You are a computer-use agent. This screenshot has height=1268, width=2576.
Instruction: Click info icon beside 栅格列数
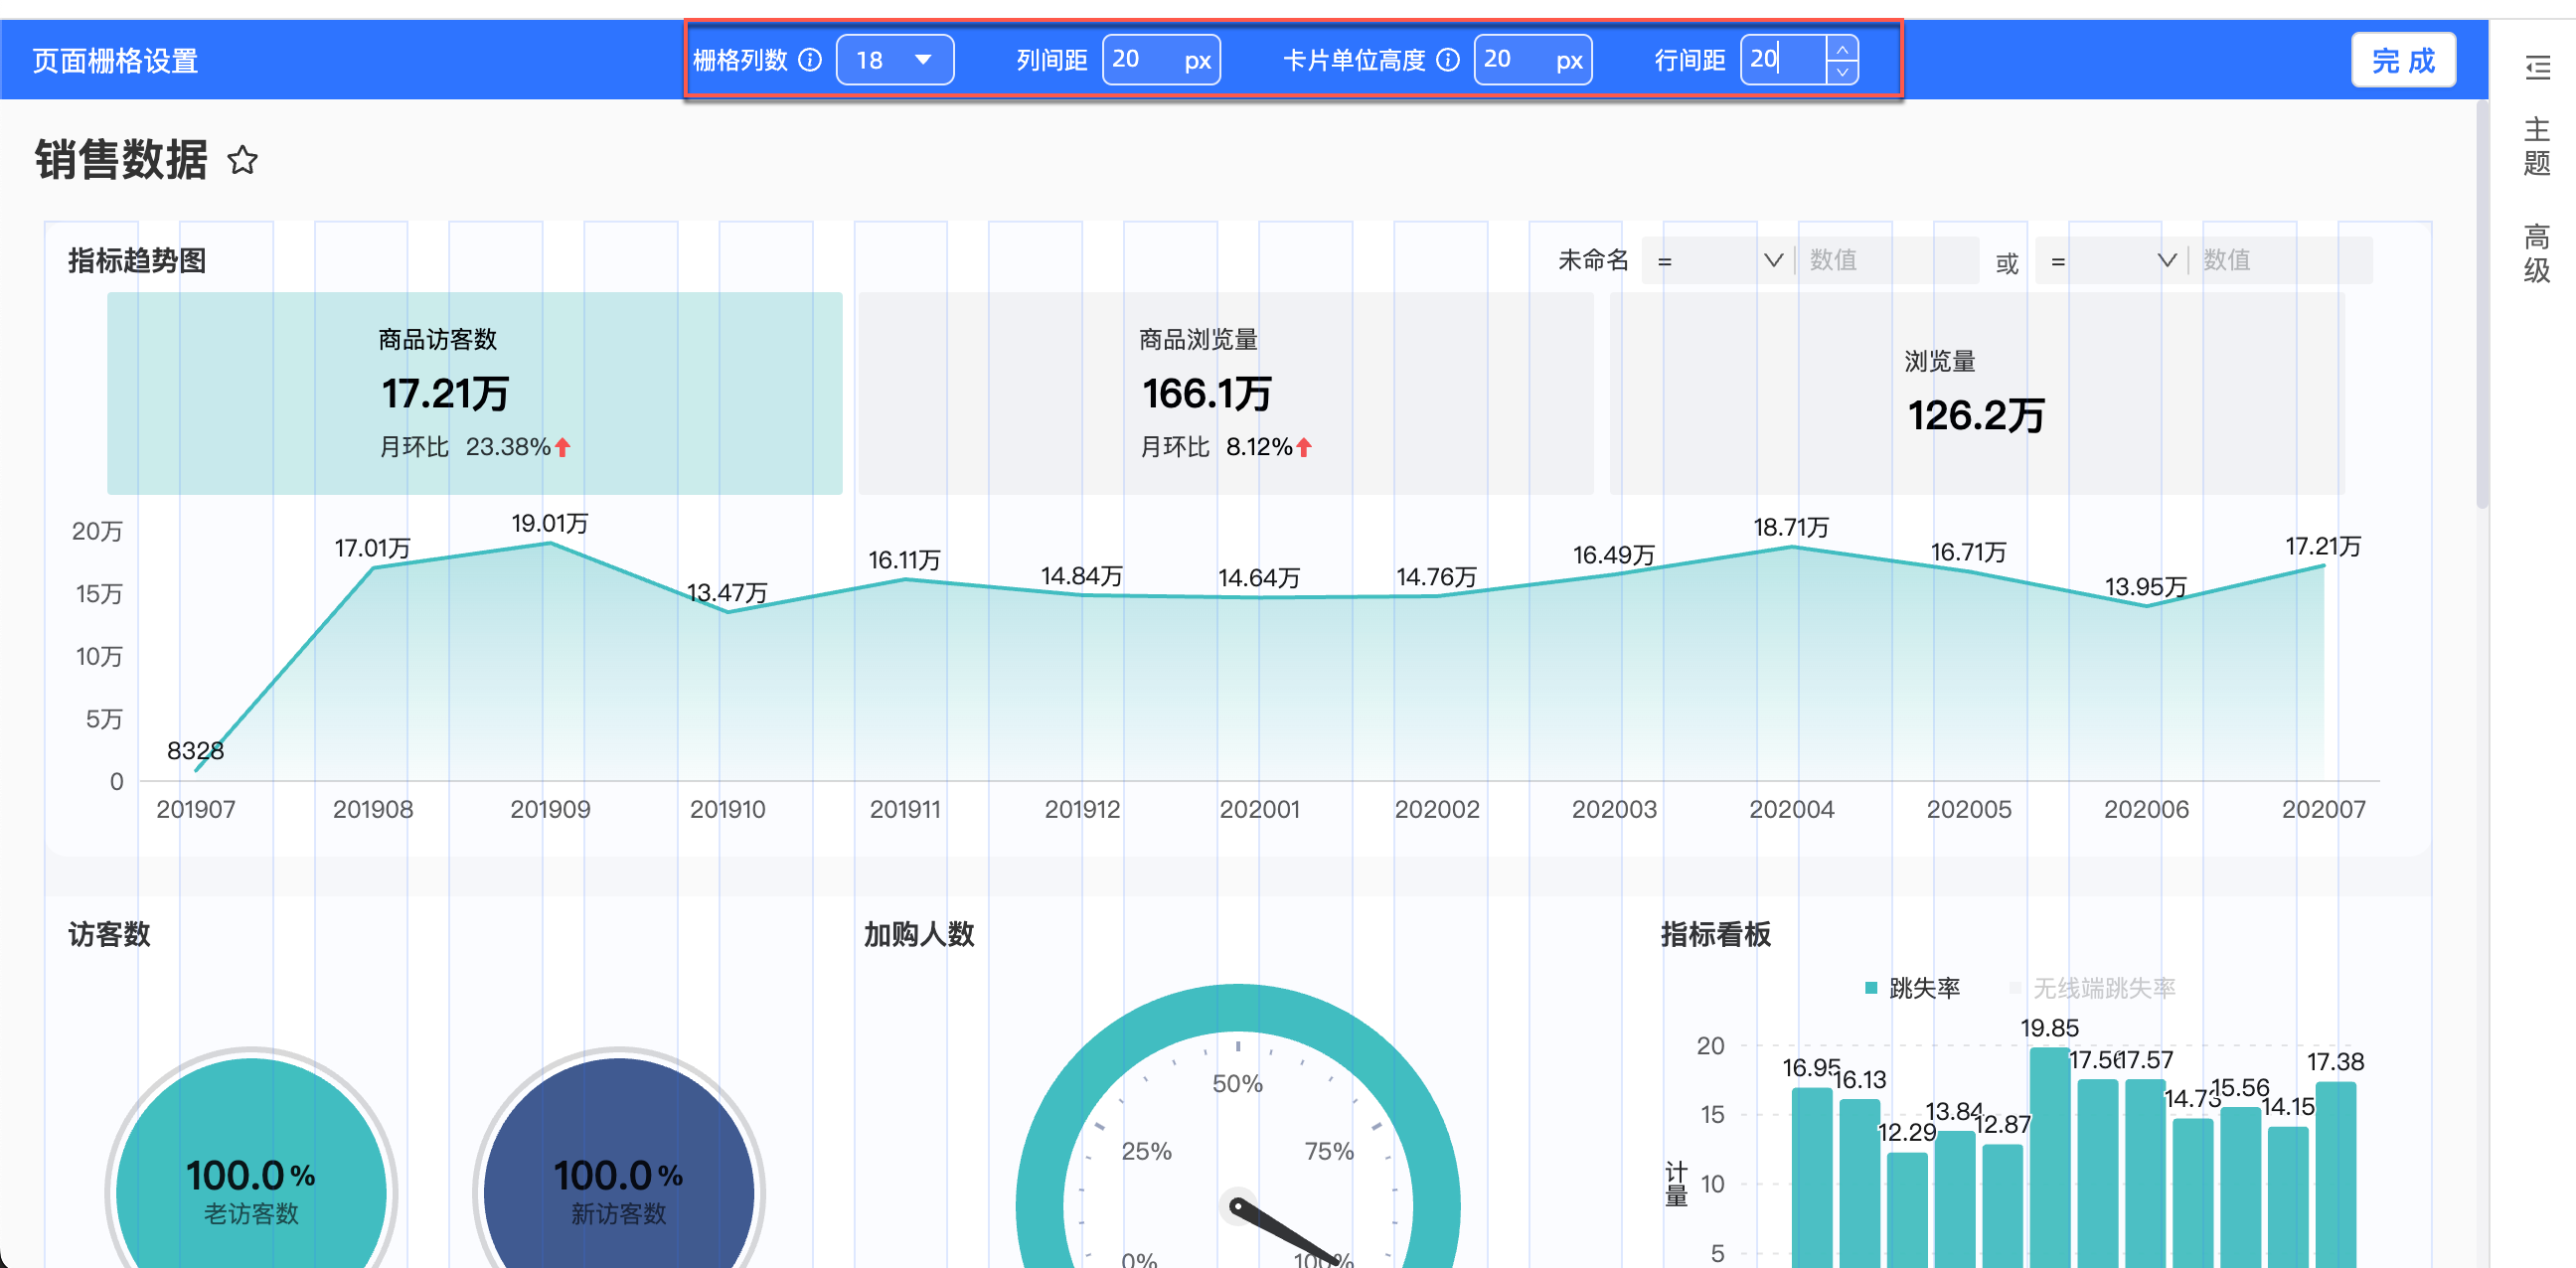click(x=811, y=60)
